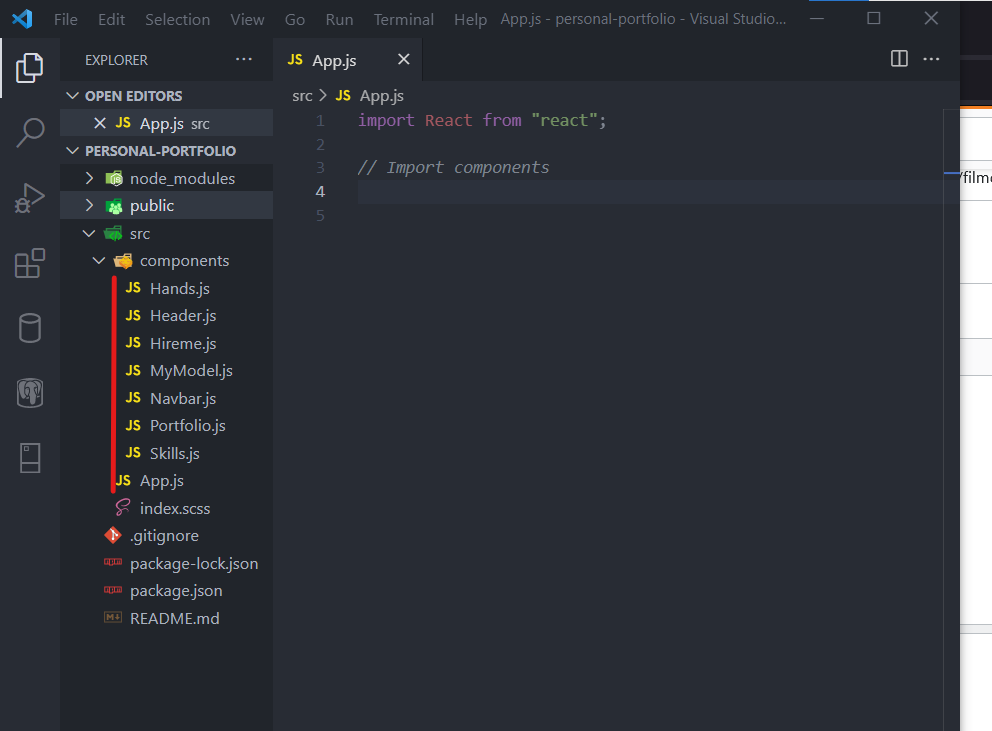The image size is (992, 731).
Task: Select the bottom remote-style icon in the activity bar
Action: click(x=29, y=457)
